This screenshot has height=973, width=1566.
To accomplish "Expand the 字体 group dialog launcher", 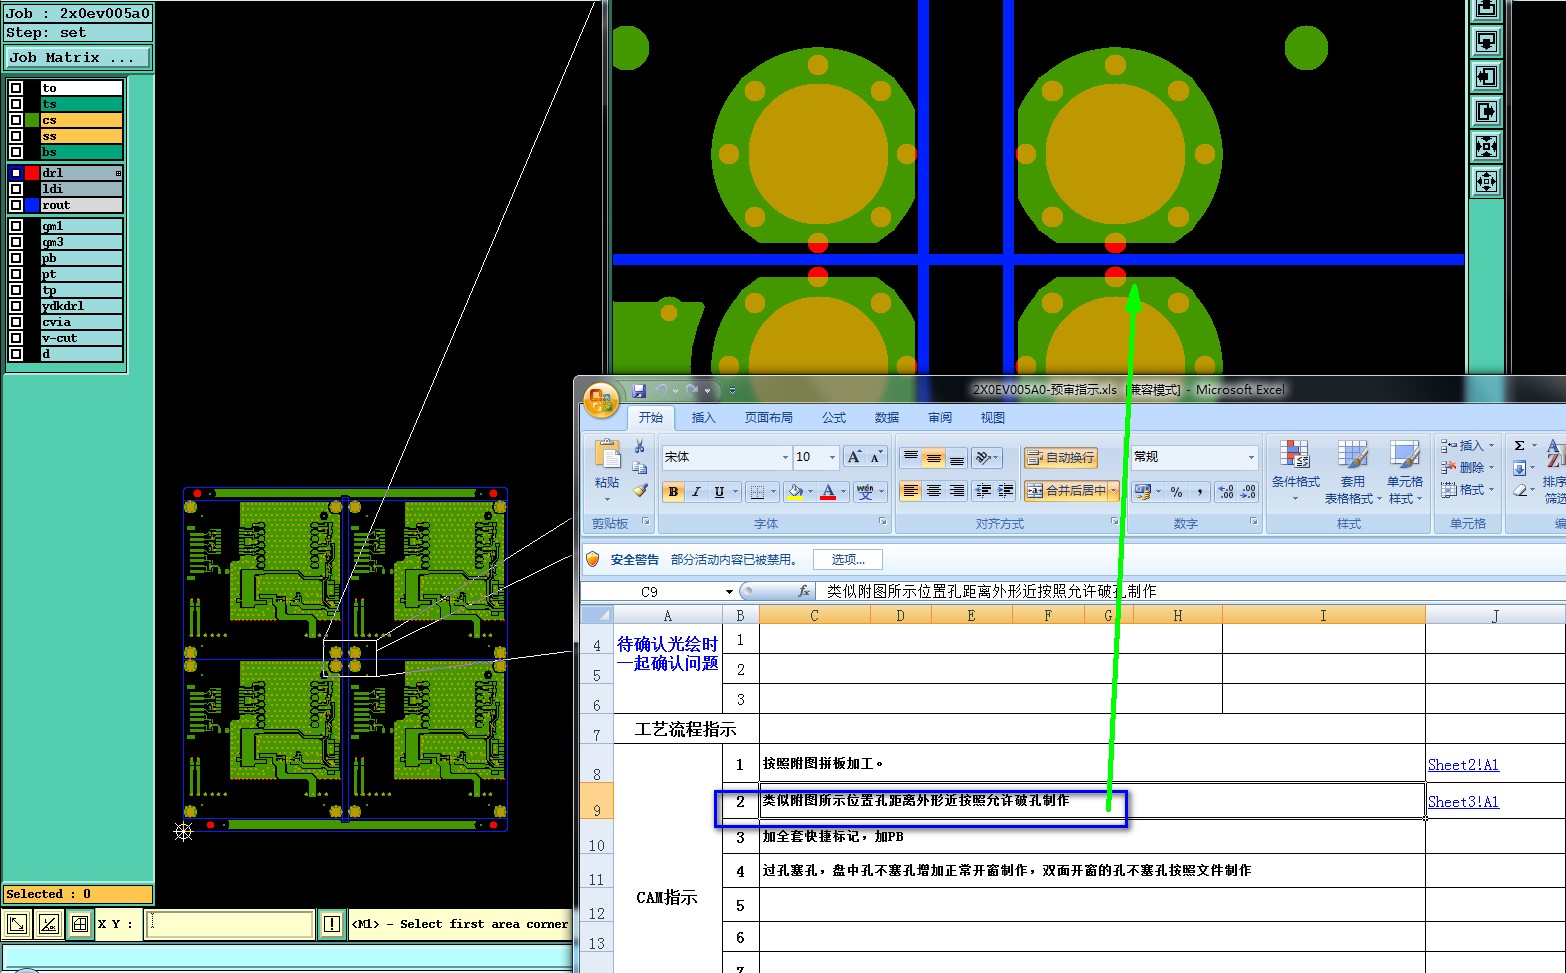I will [882, 522].
